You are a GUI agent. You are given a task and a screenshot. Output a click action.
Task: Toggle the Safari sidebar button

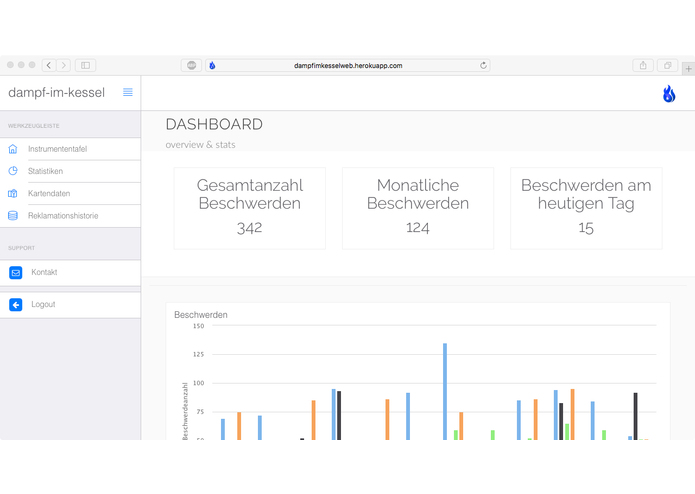pyautogui.click(x=86, y=66)
